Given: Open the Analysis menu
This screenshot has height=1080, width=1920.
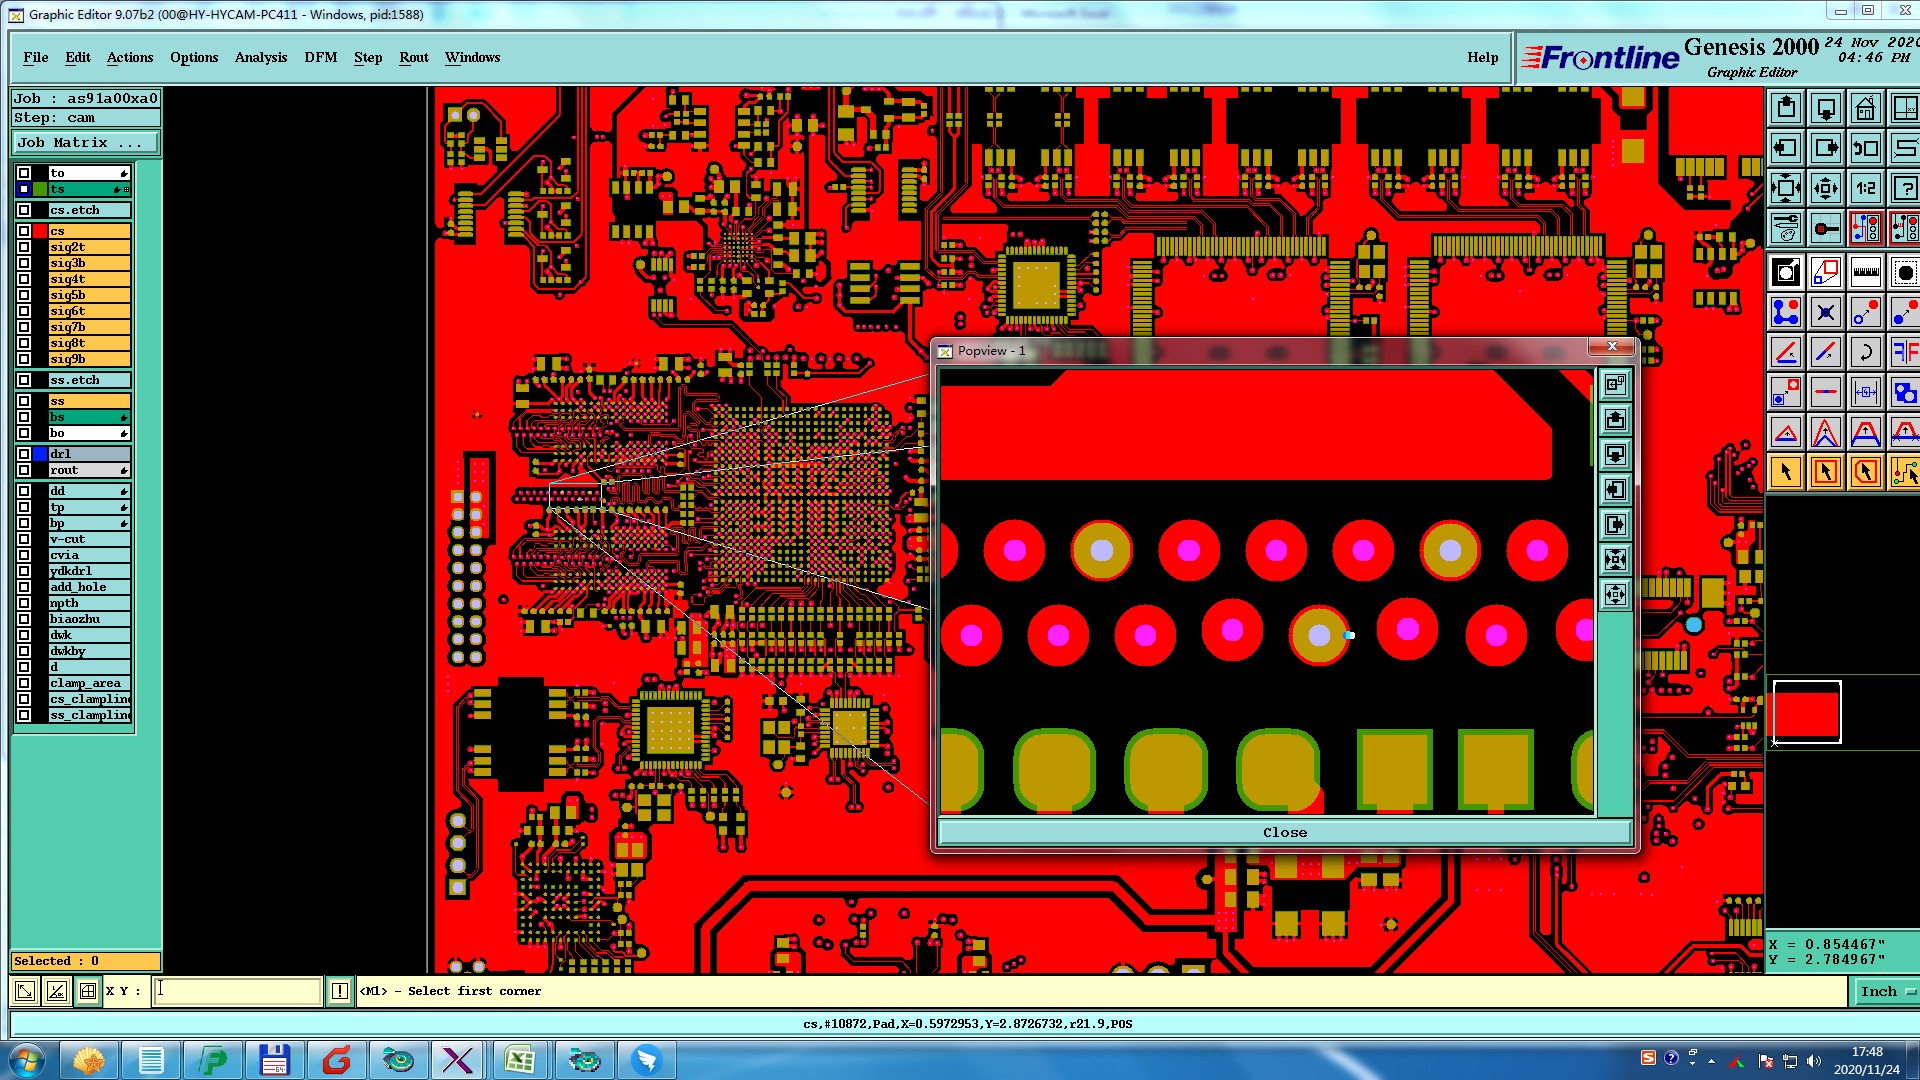Looking at the screenshot, I should tap(260, 57).
